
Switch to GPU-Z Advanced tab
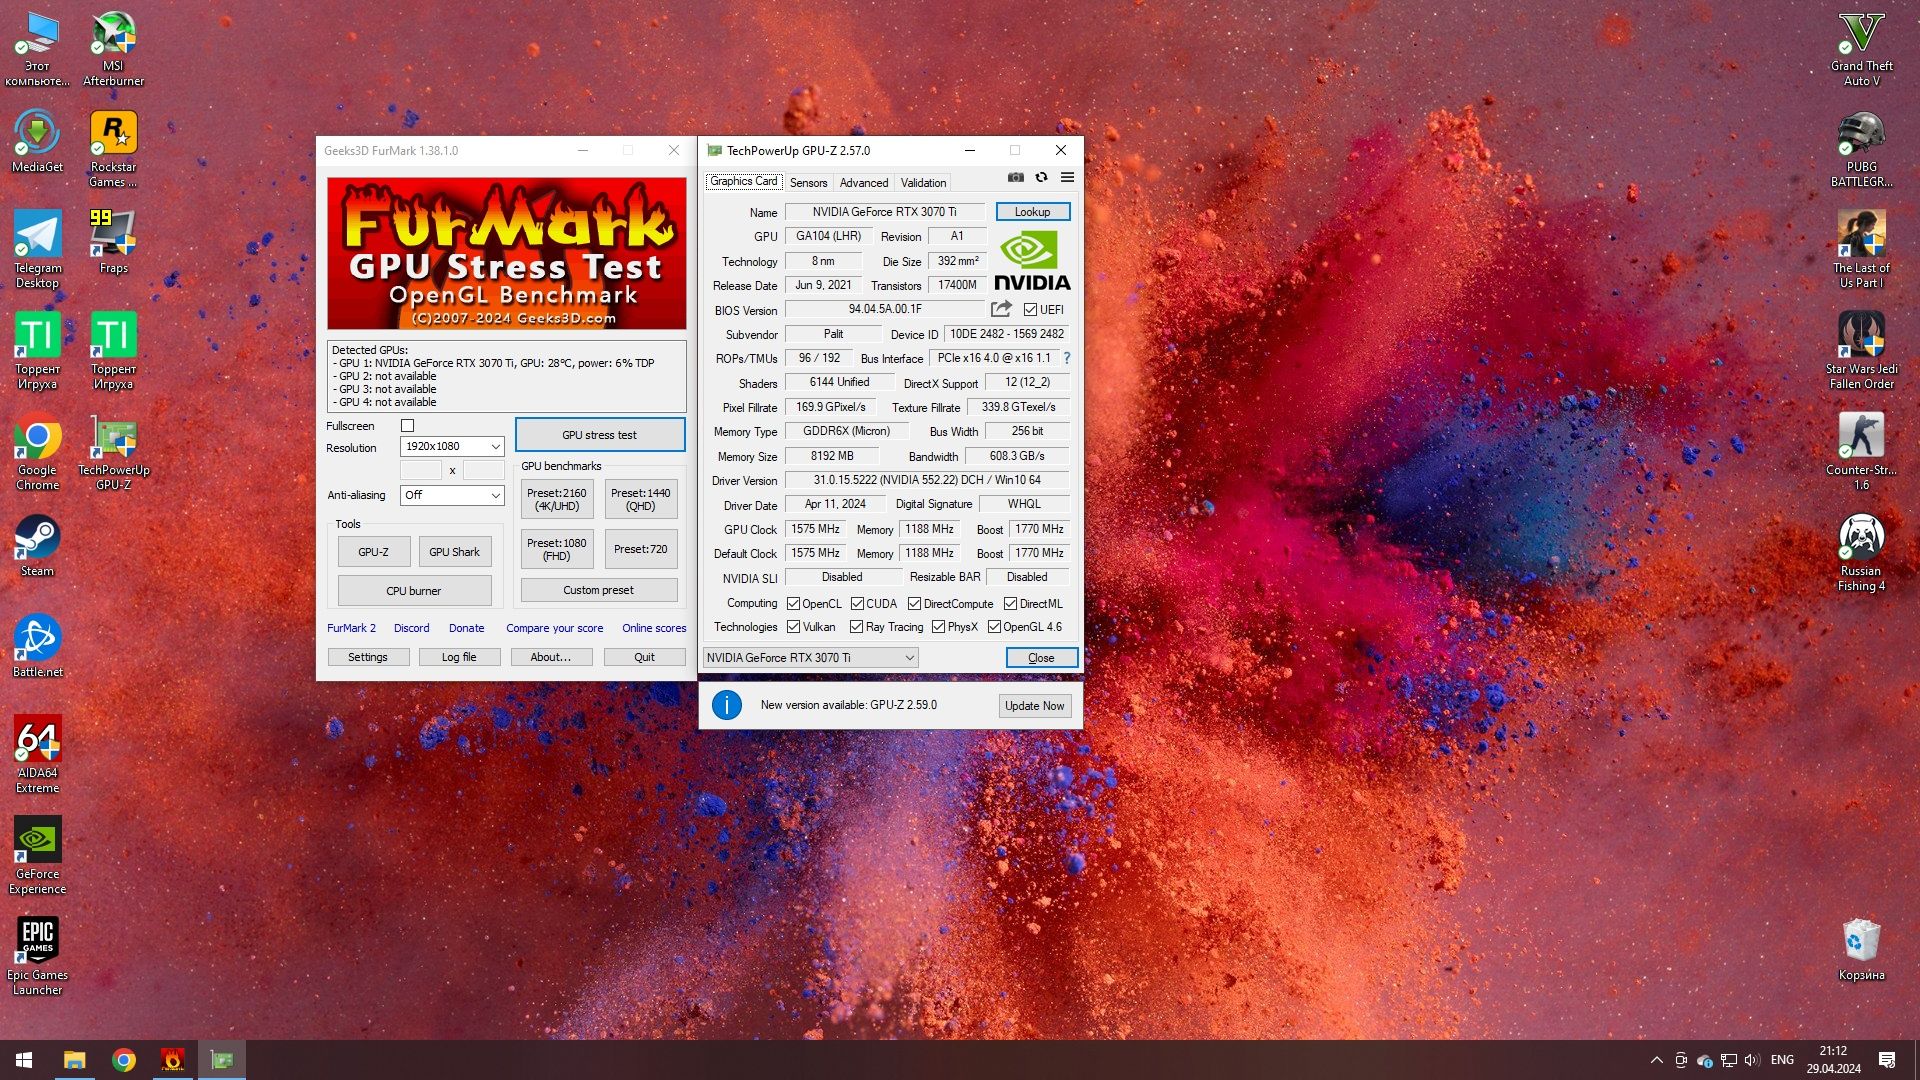[863, 183]
